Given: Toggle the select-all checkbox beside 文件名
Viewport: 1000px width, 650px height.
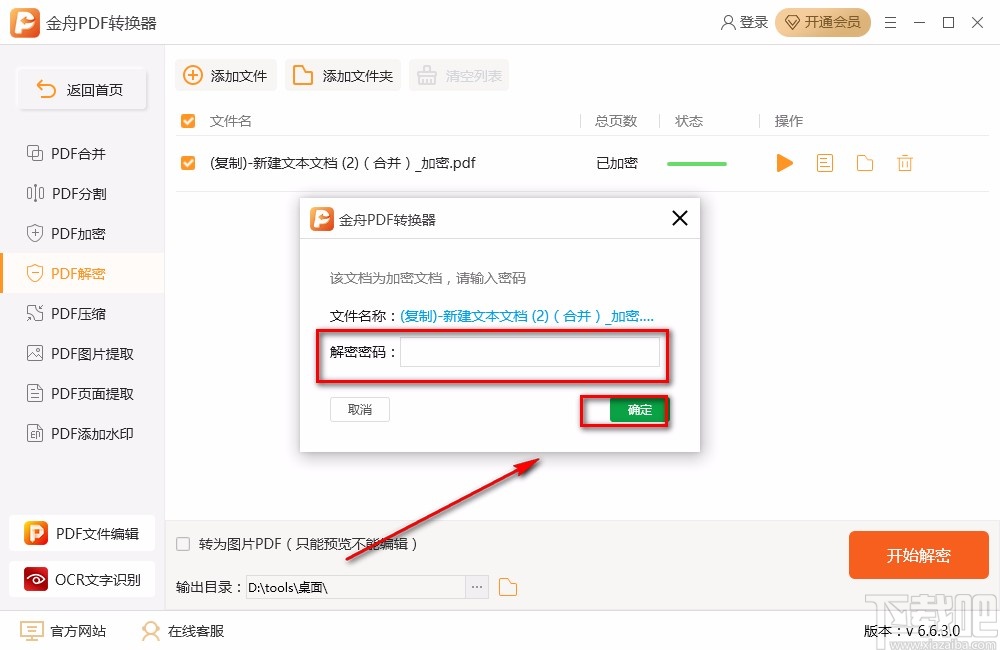Looking at the screenshot, I should [x=188, y=121].
